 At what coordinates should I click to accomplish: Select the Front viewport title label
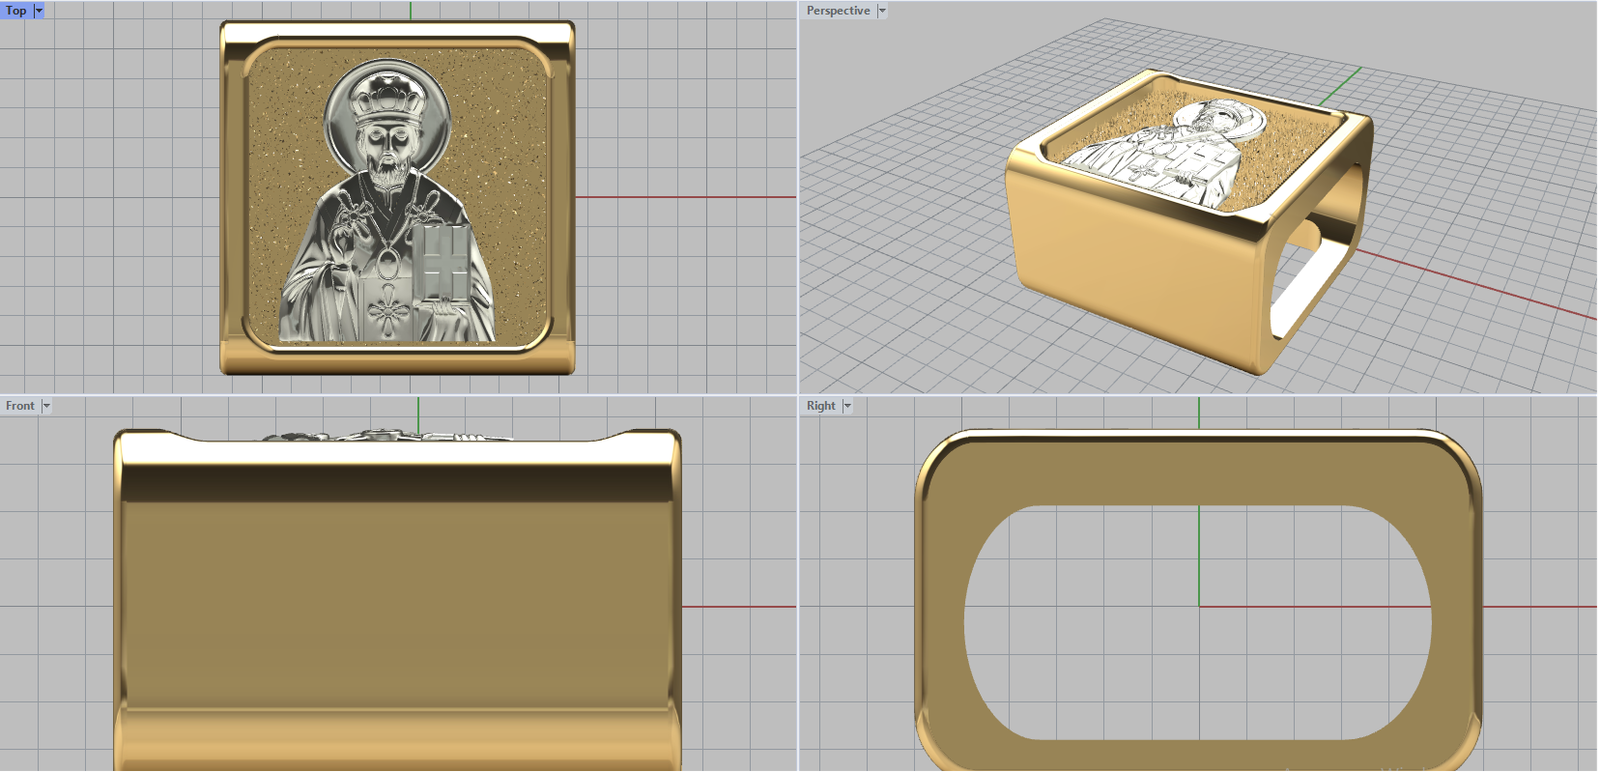[20, 406]
